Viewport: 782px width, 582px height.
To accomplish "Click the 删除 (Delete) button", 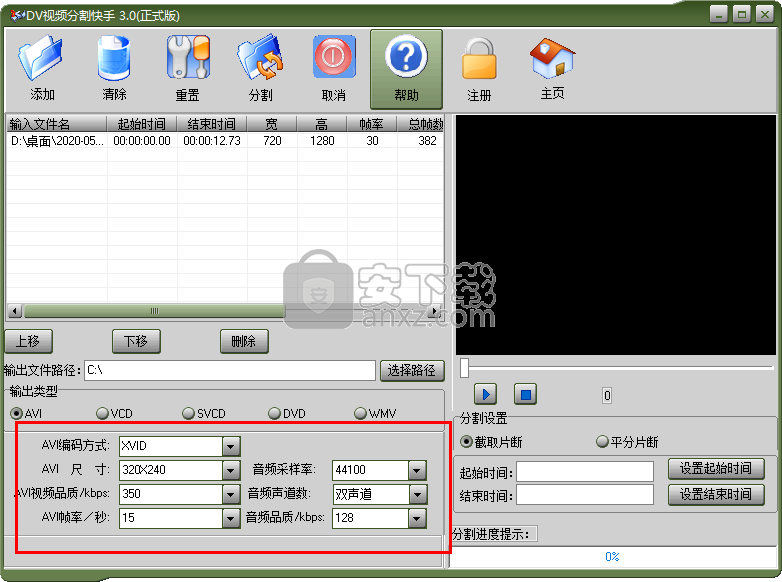I will click(x=244, y=342).
